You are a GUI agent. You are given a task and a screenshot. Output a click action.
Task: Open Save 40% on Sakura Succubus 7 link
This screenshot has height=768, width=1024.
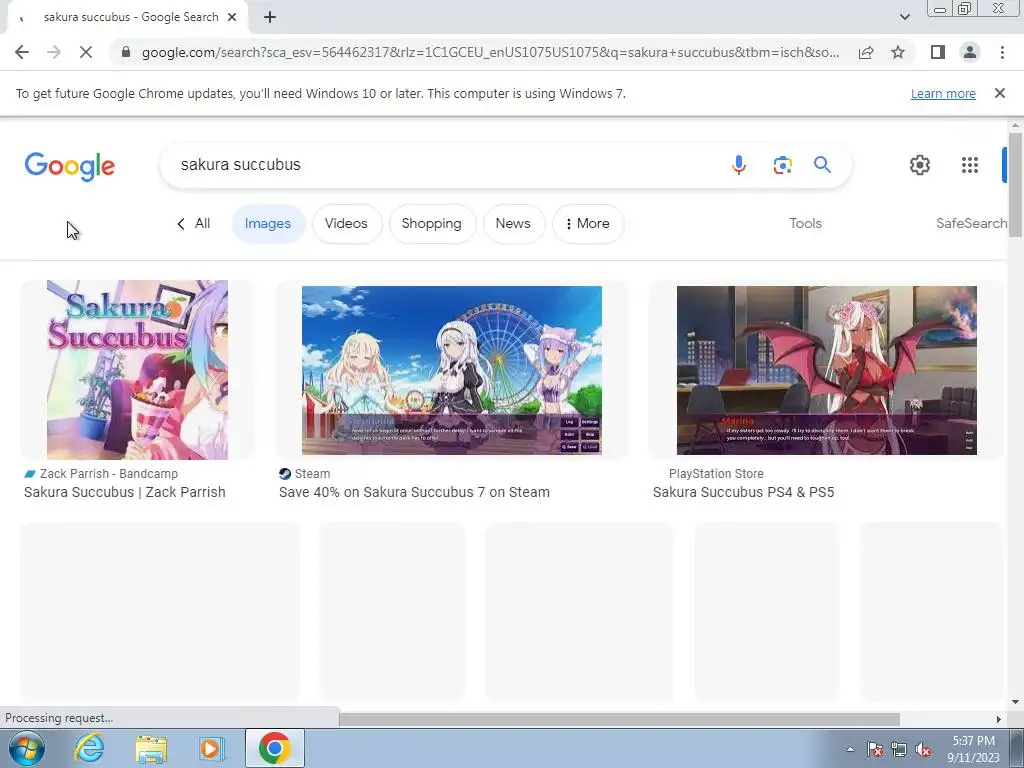click(x=414, y=492)
